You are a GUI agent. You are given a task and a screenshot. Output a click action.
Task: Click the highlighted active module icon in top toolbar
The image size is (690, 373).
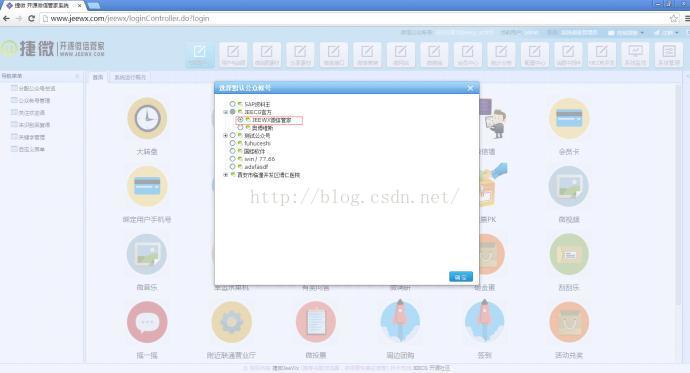(200, 55)
